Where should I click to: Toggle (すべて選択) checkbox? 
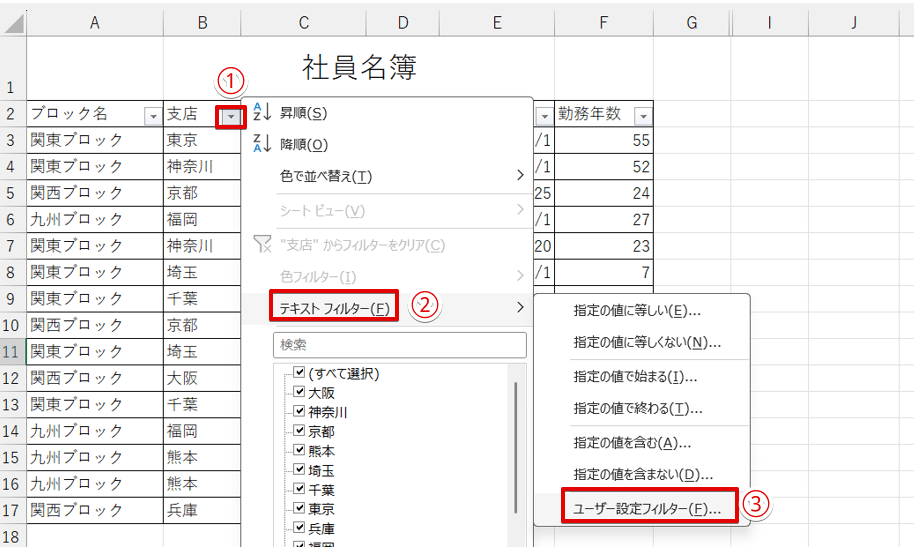(299, 372)
